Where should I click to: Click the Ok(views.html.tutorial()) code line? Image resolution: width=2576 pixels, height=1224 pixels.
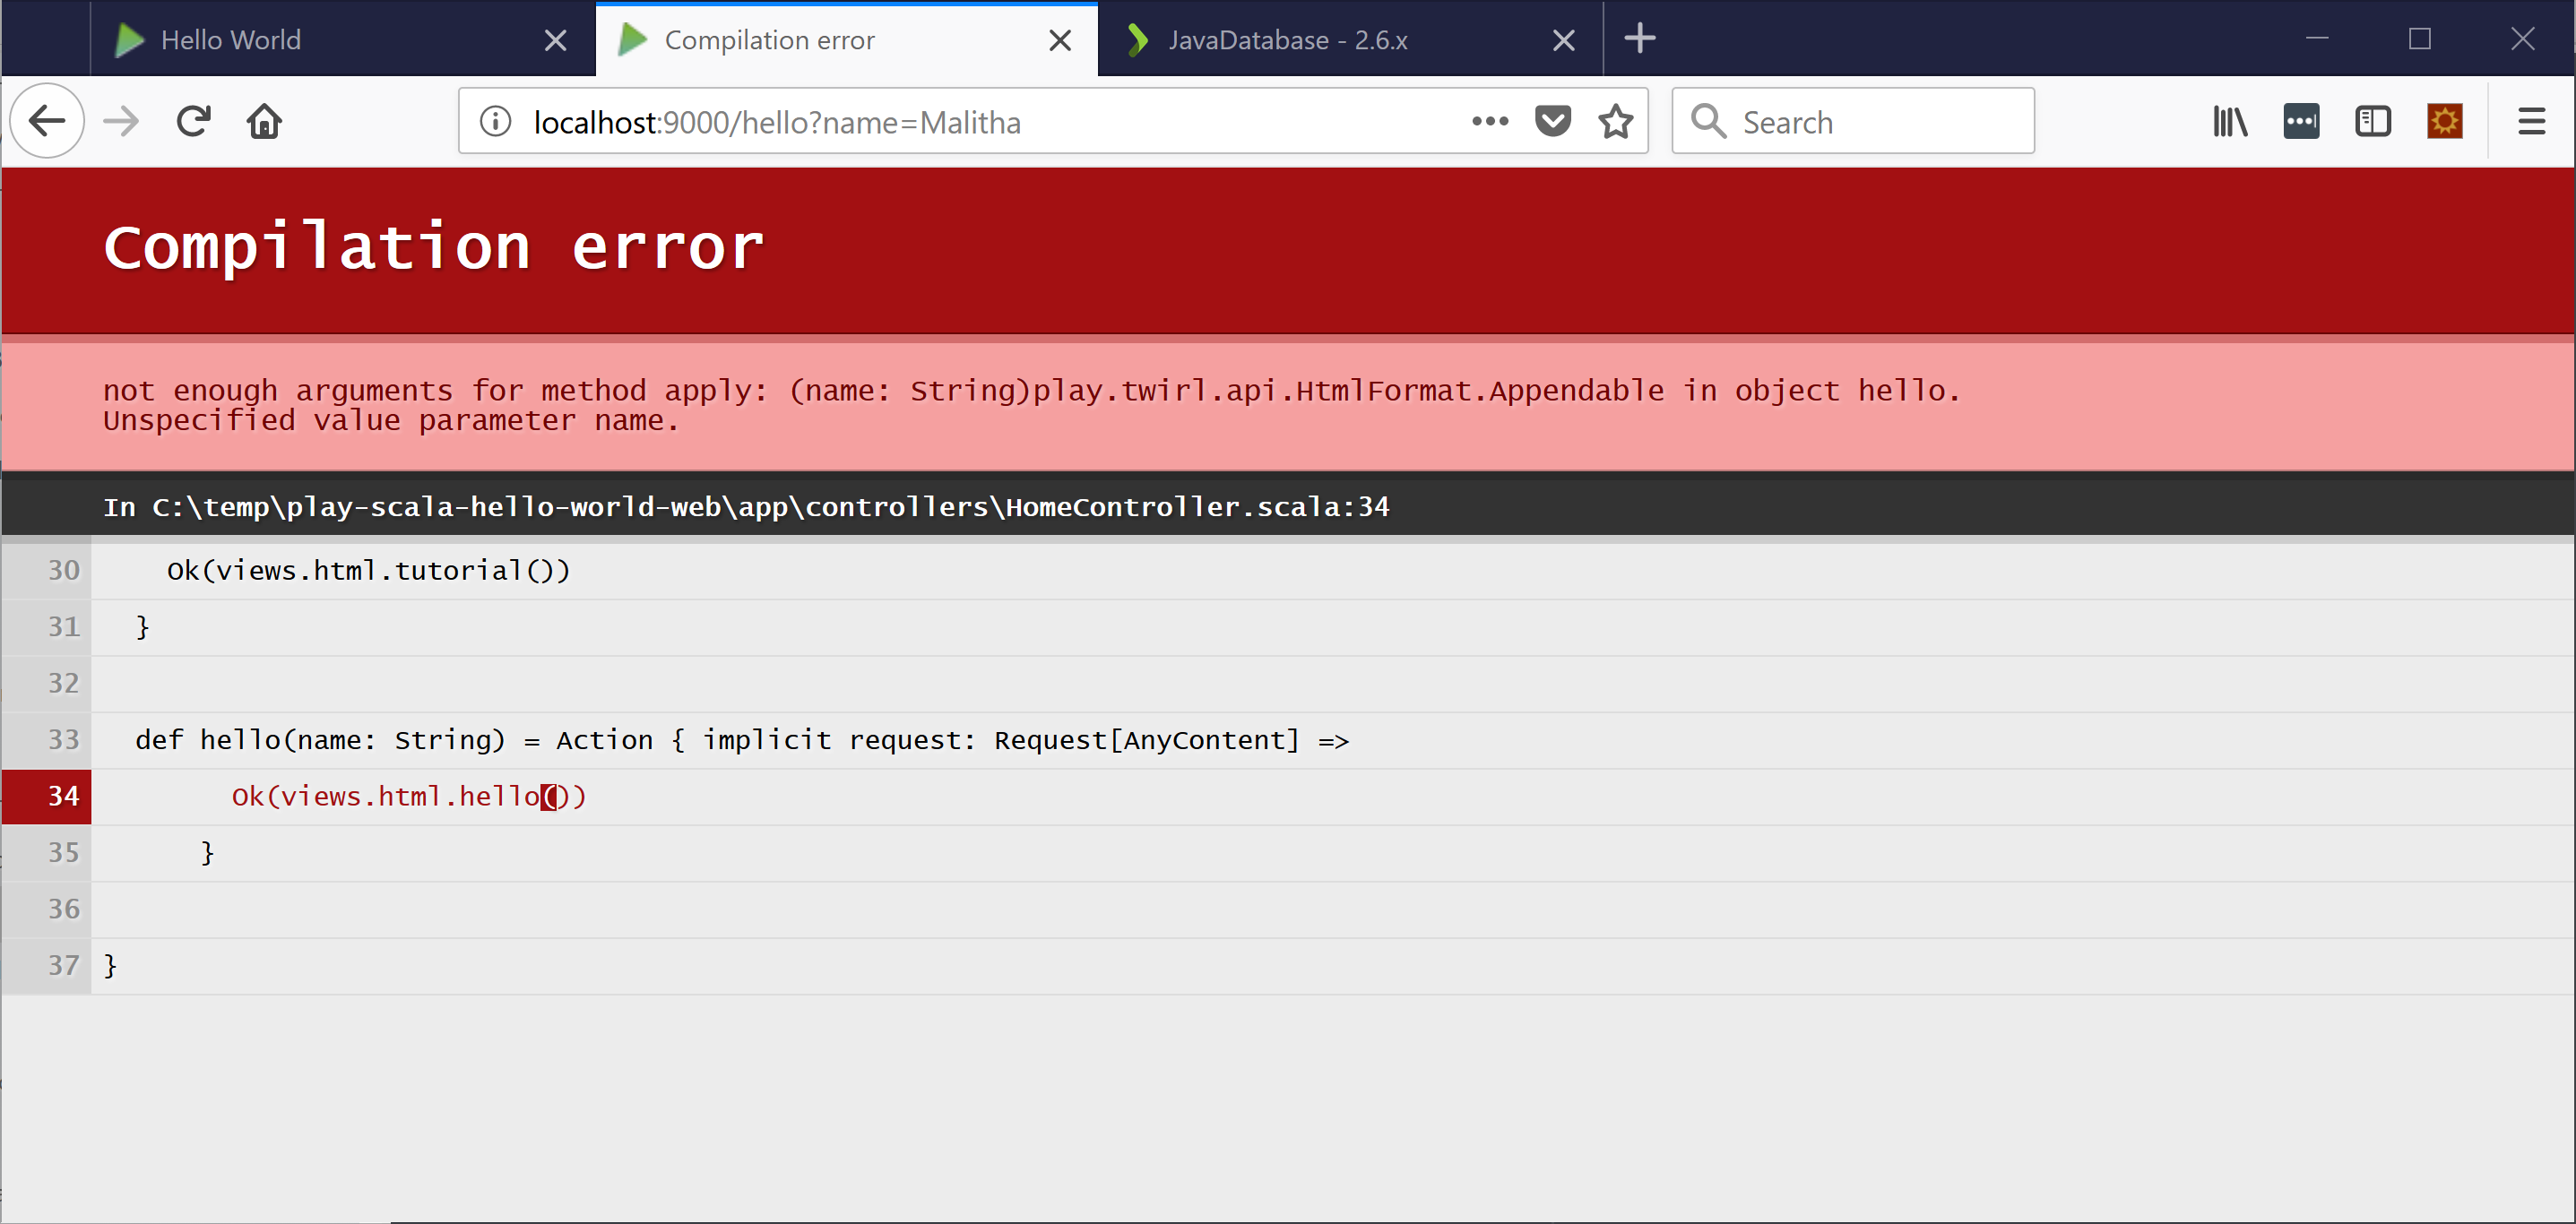click(368, 570)
